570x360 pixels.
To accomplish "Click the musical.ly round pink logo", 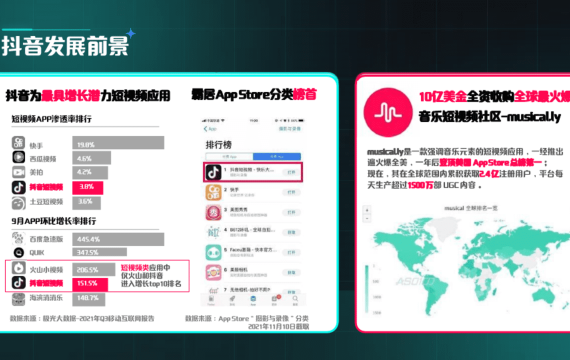I will coord(388,112).
